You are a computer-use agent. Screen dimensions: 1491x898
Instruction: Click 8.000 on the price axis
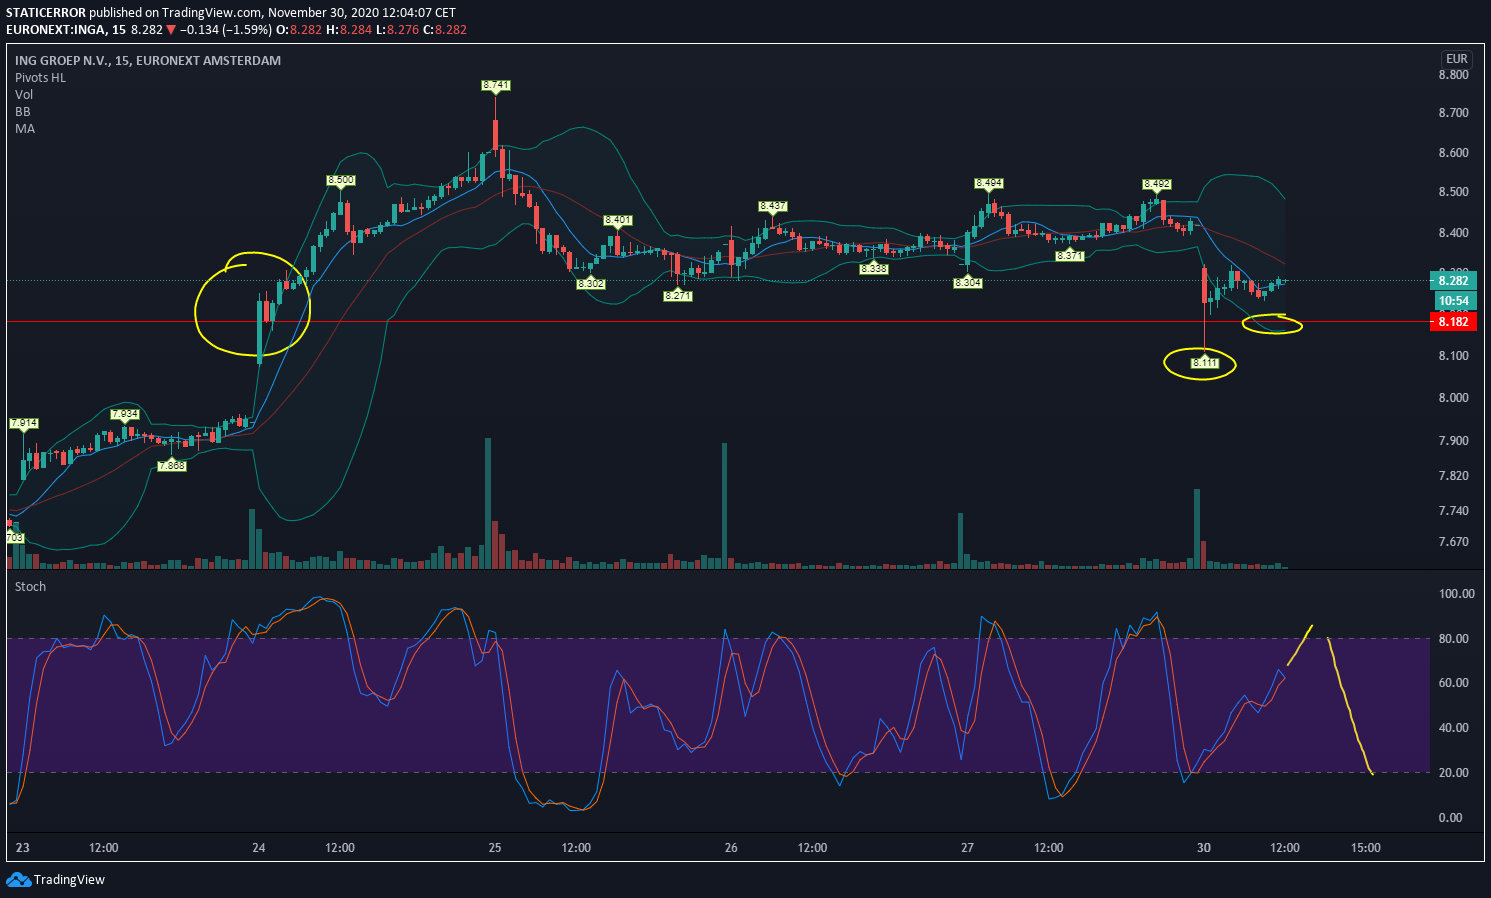[x=1453, y=398]
